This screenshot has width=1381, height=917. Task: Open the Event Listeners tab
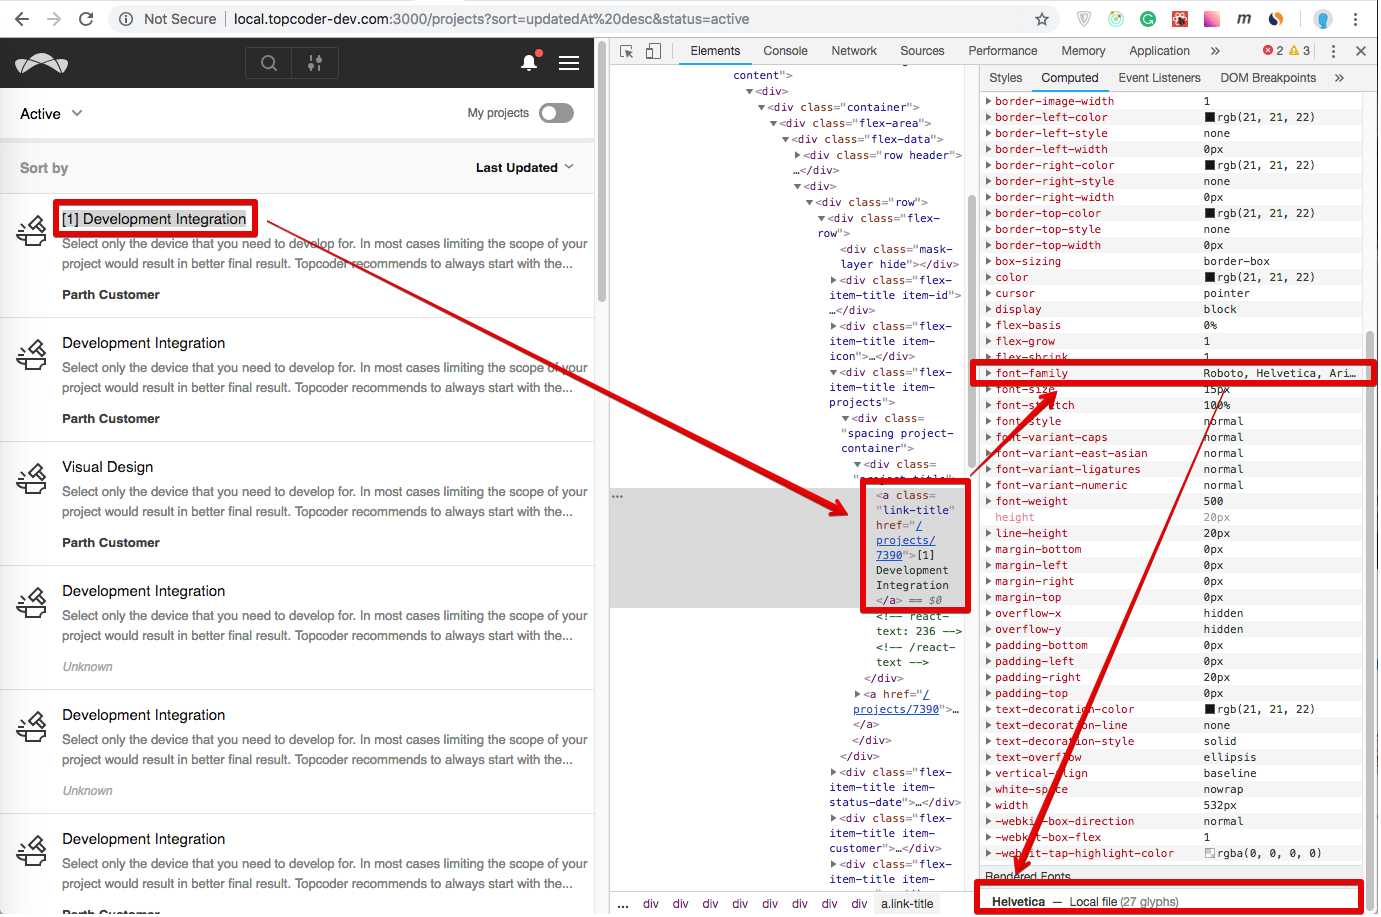point(1159,78)
